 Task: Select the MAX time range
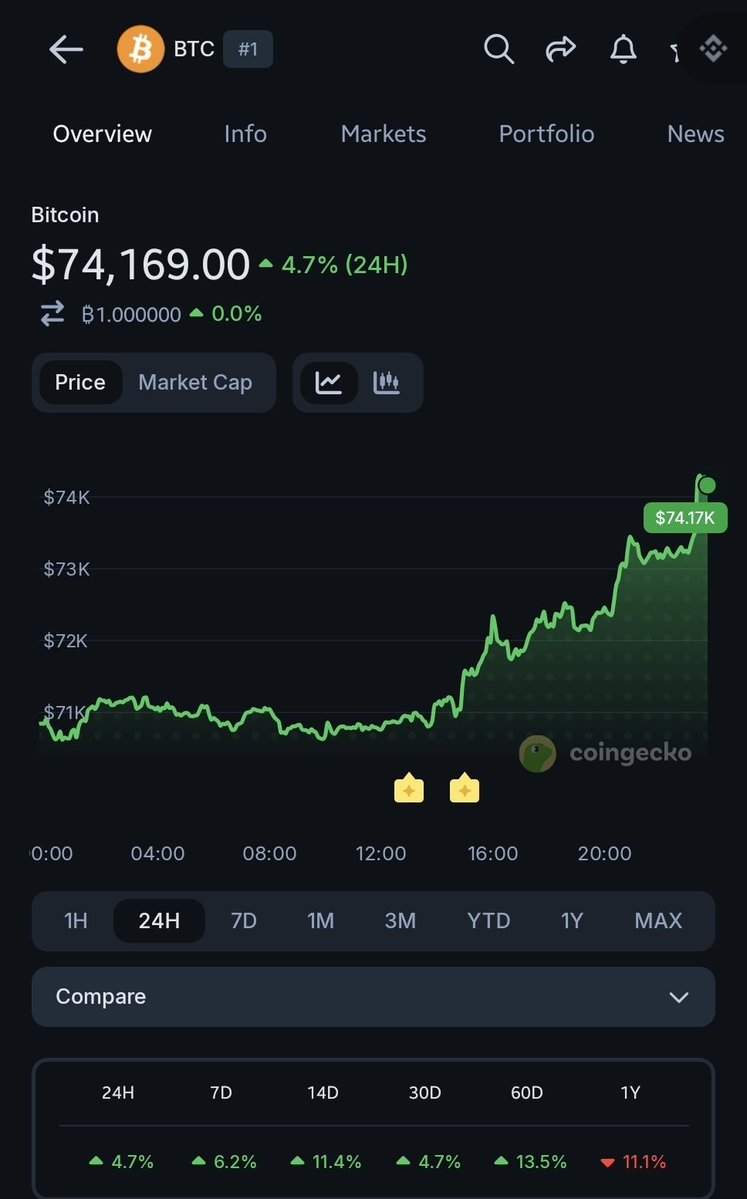pyautogui.click(x=658, y=920)
